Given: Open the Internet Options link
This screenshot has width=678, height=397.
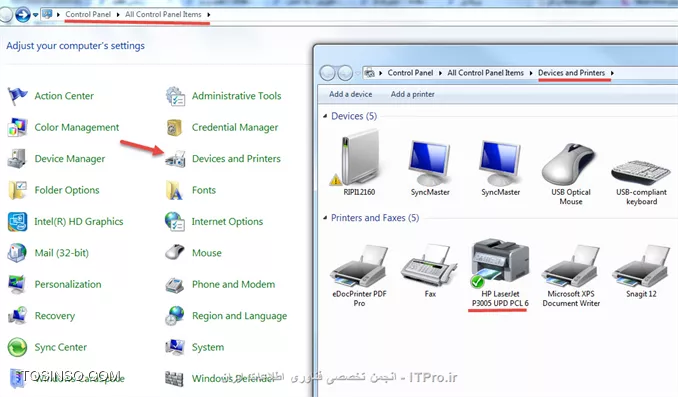Looking at the screenshot, I should point(227,221).
